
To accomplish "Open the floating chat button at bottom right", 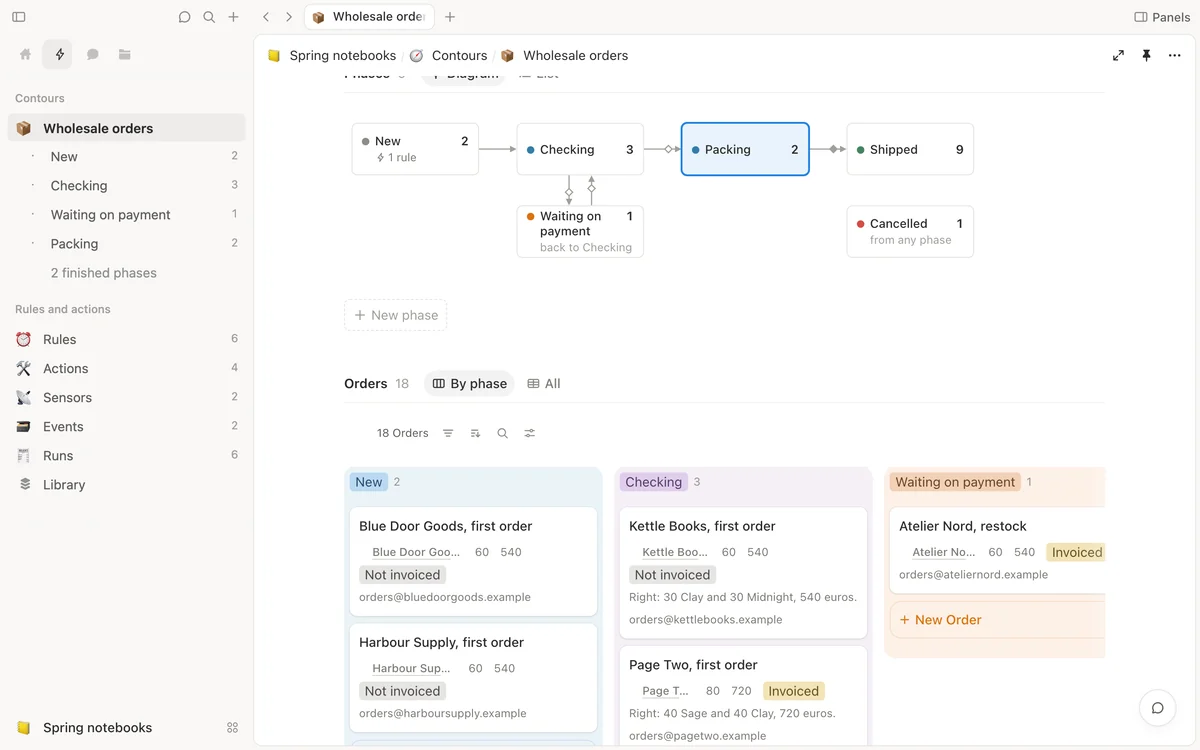I will tap(1157, 708).
